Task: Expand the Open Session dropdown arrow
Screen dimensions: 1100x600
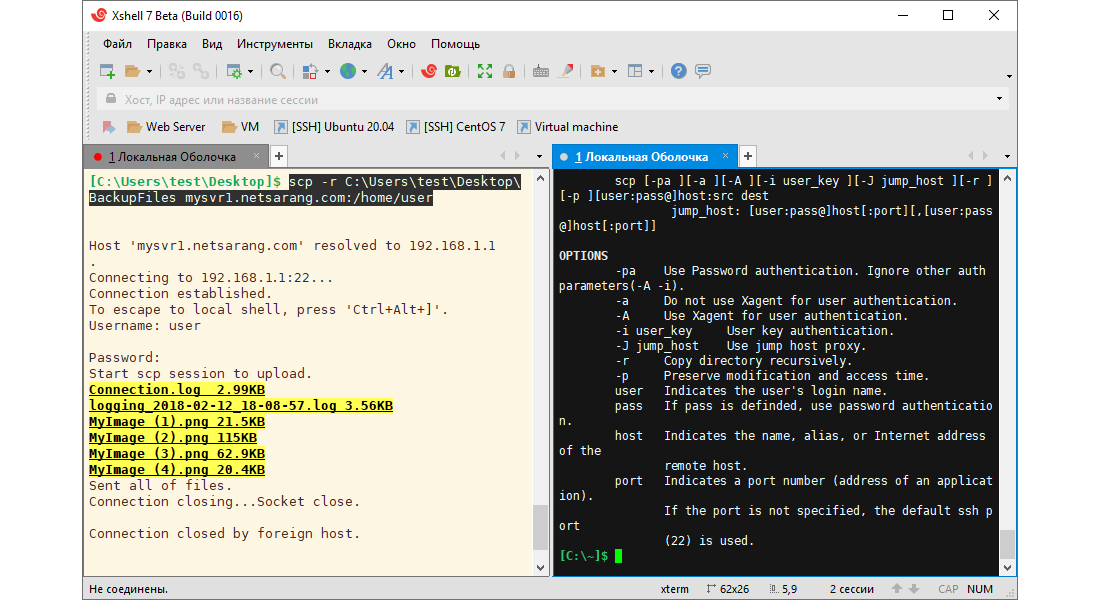Action: pyautogui.click(x=149, y=72)
